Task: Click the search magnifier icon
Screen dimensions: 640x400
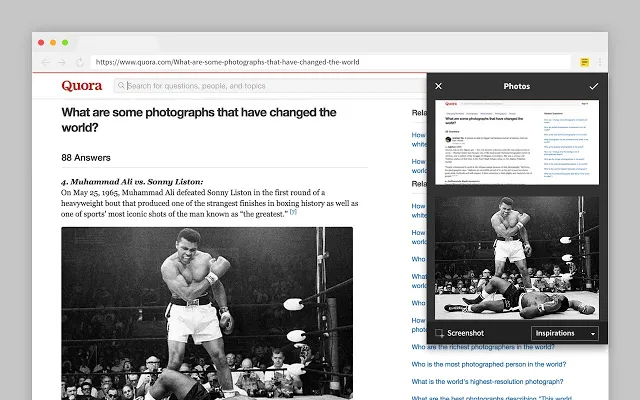Action: (121, 85)
